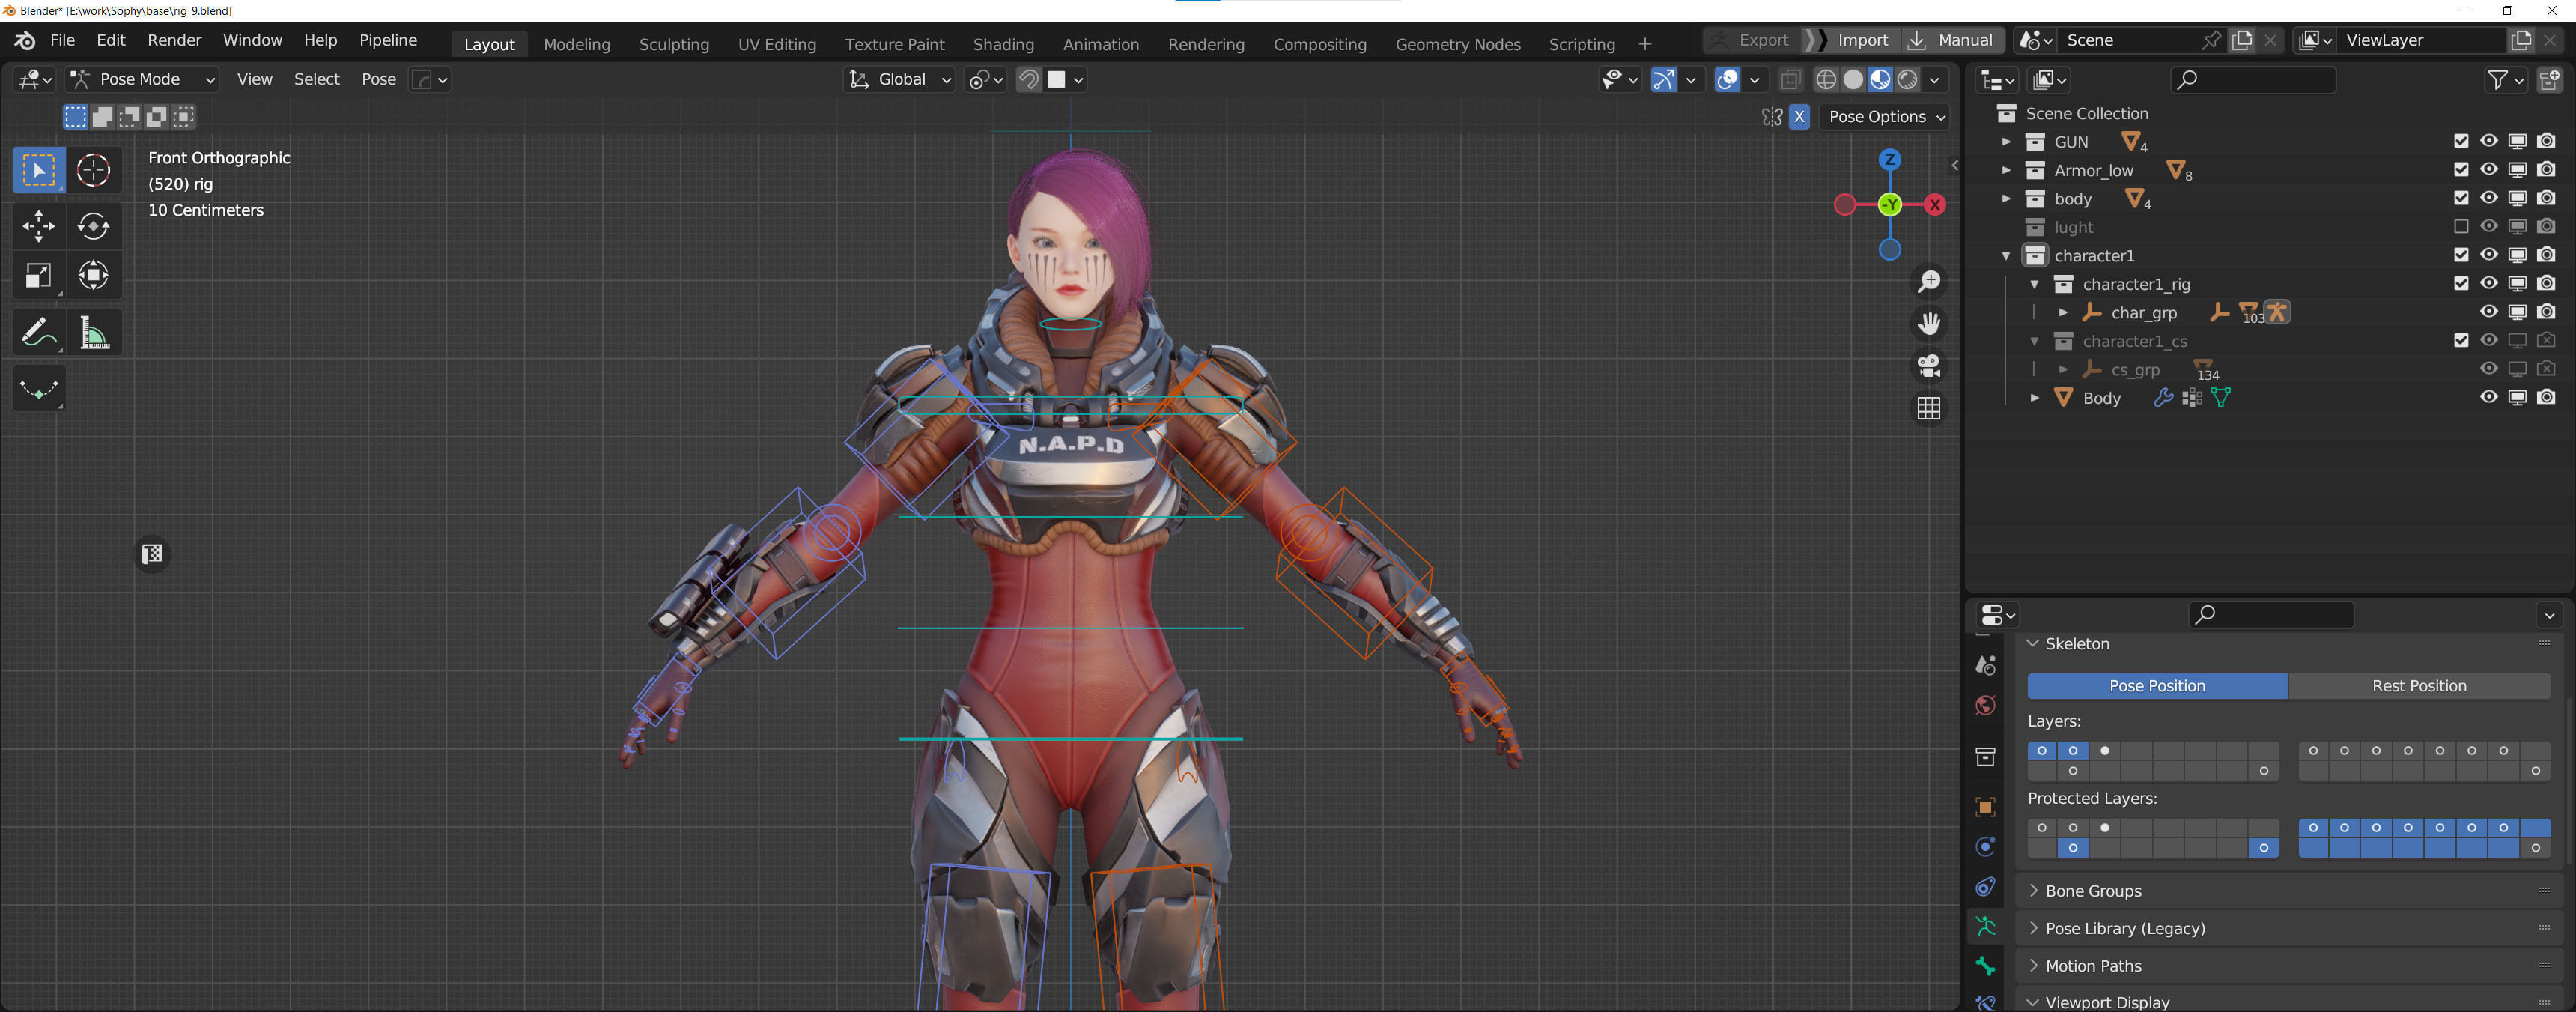
Task: Toggle X-axis mirror in pose options
Action: point(1799,117)
